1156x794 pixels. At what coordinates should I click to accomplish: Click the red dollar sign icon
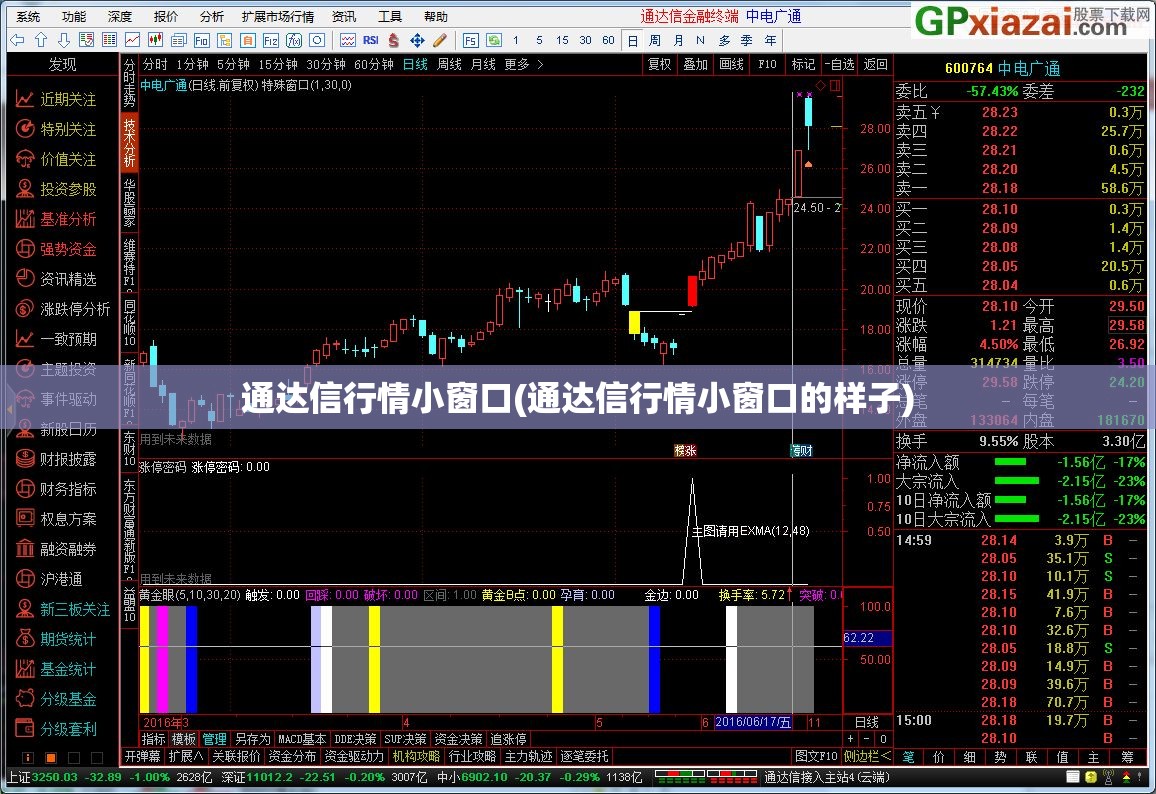[394, 40]
